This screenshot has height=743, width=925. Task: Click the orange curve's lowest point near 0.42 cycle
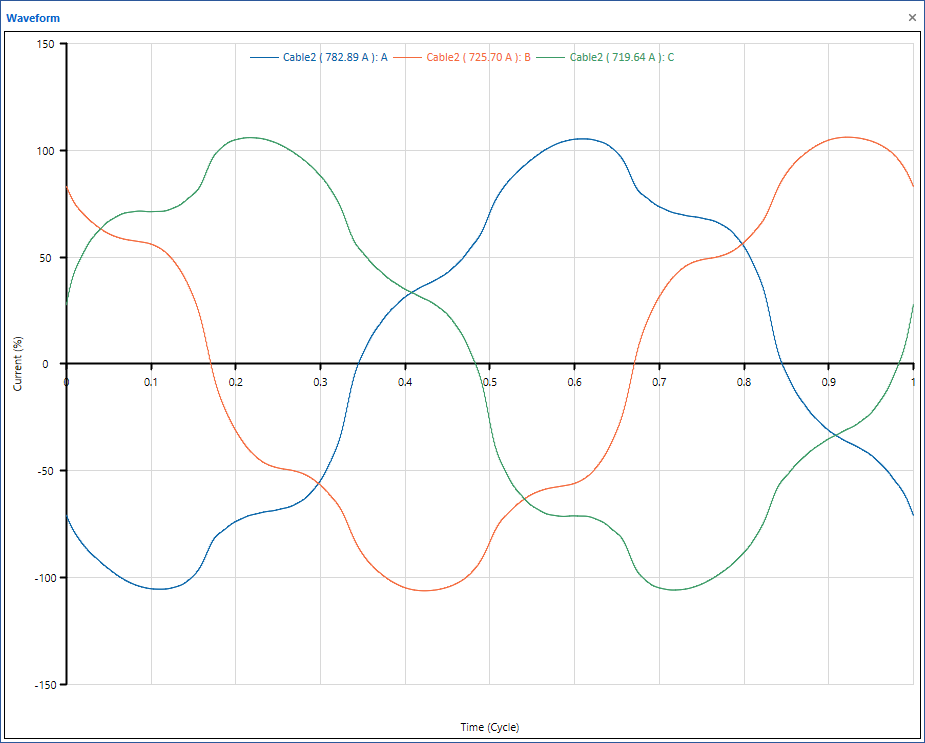[424, 590]
